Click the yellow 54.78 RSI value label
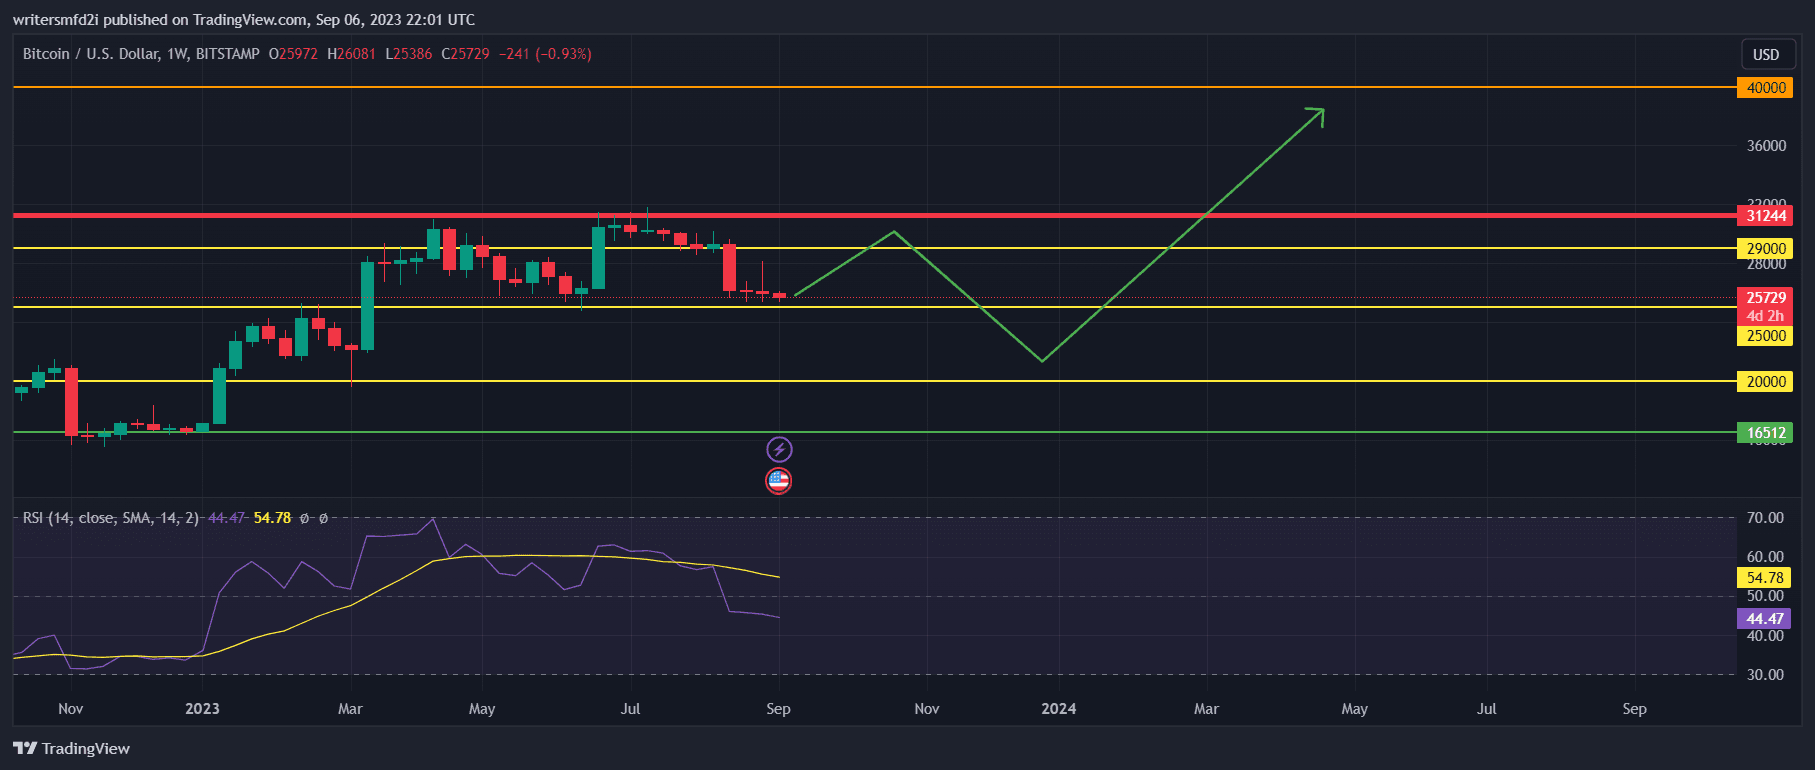Viewport: 1815px width, 770px height. (x=1765, y=578)
